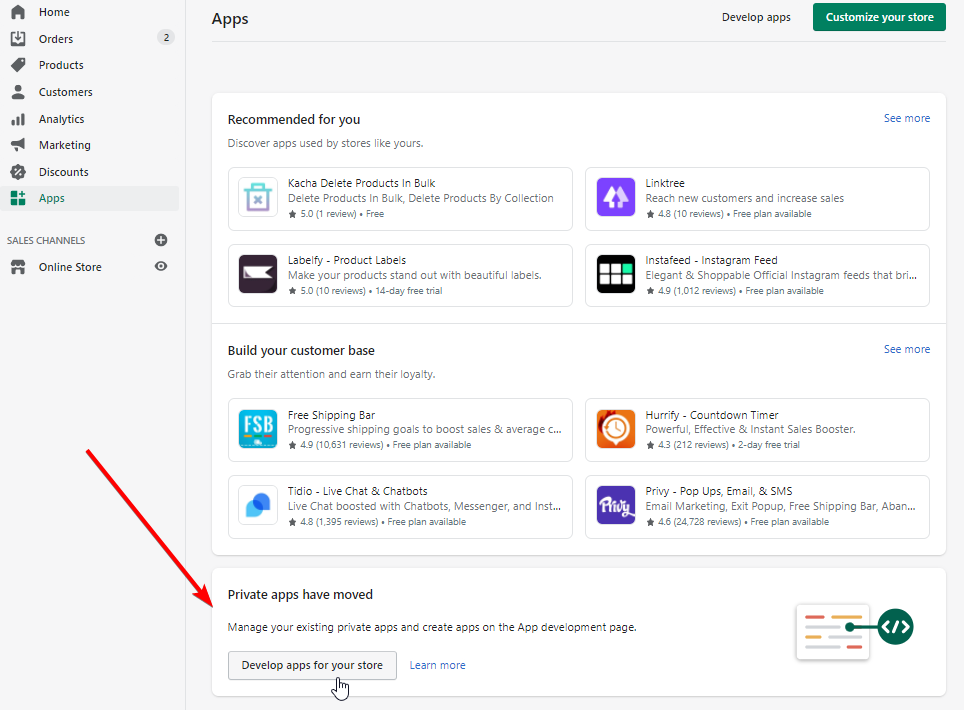
Task: Click the purple Privy app icon
Action: click(615, 505)
